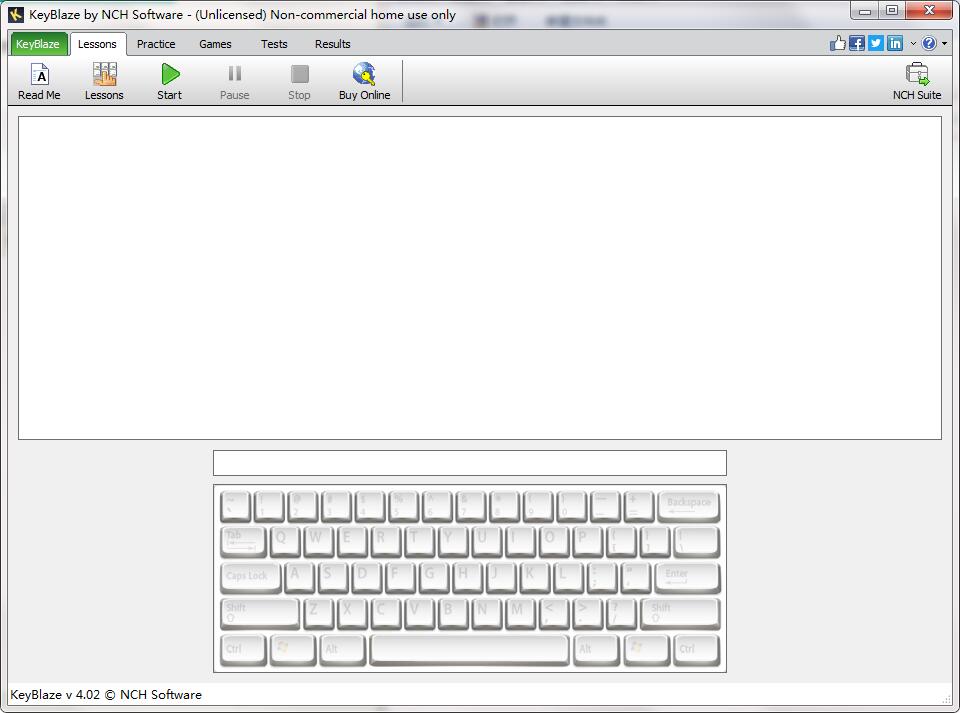
Task: Click the on-screen Caps Lock key
Action: click(x=248, y=577)
